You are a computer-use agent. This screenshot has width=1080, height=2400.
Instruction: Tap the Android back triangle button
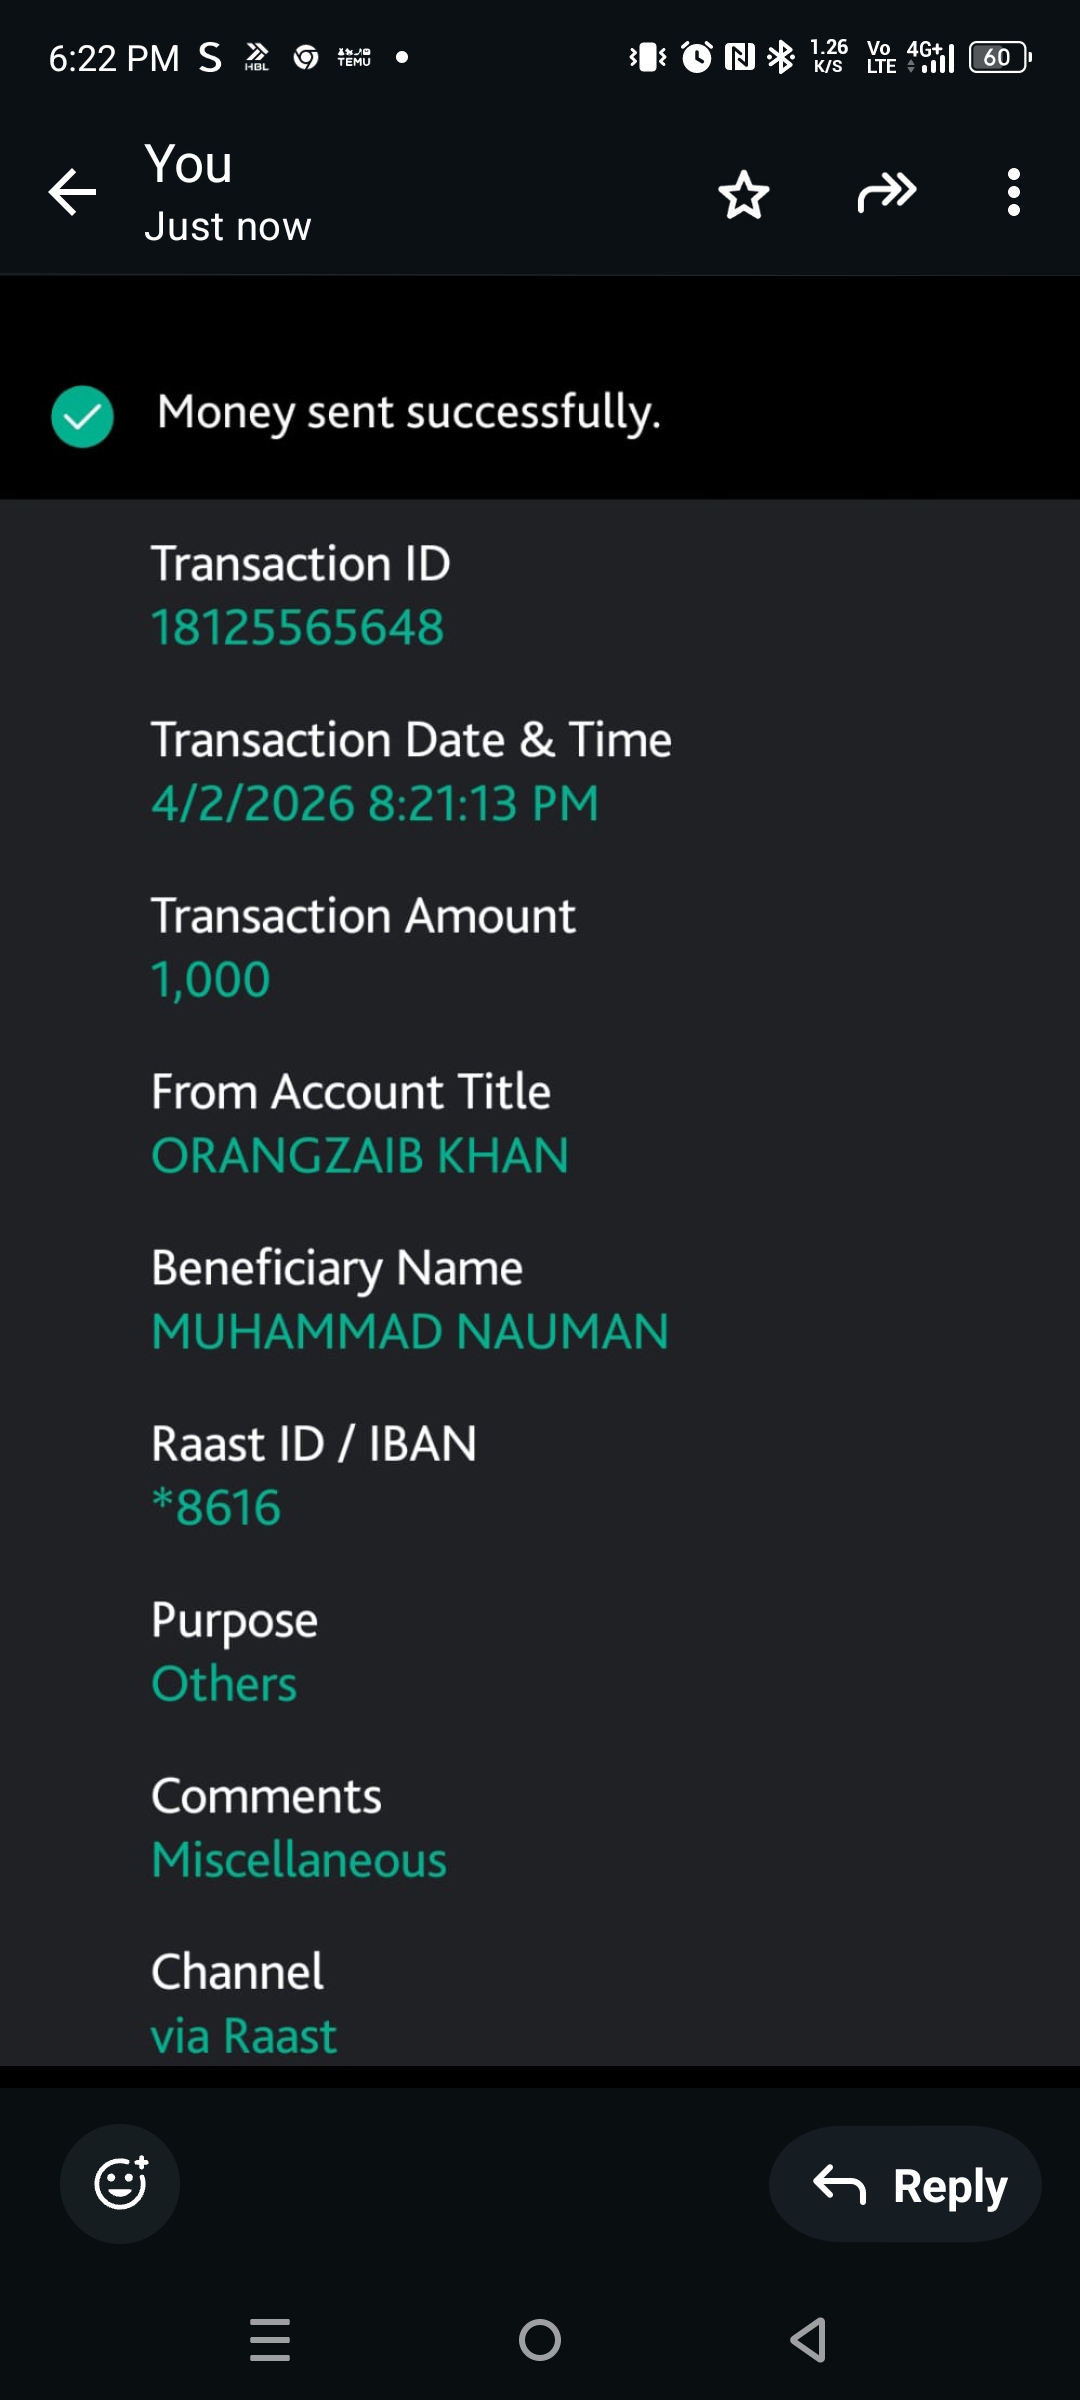[x=808, y=2340]
